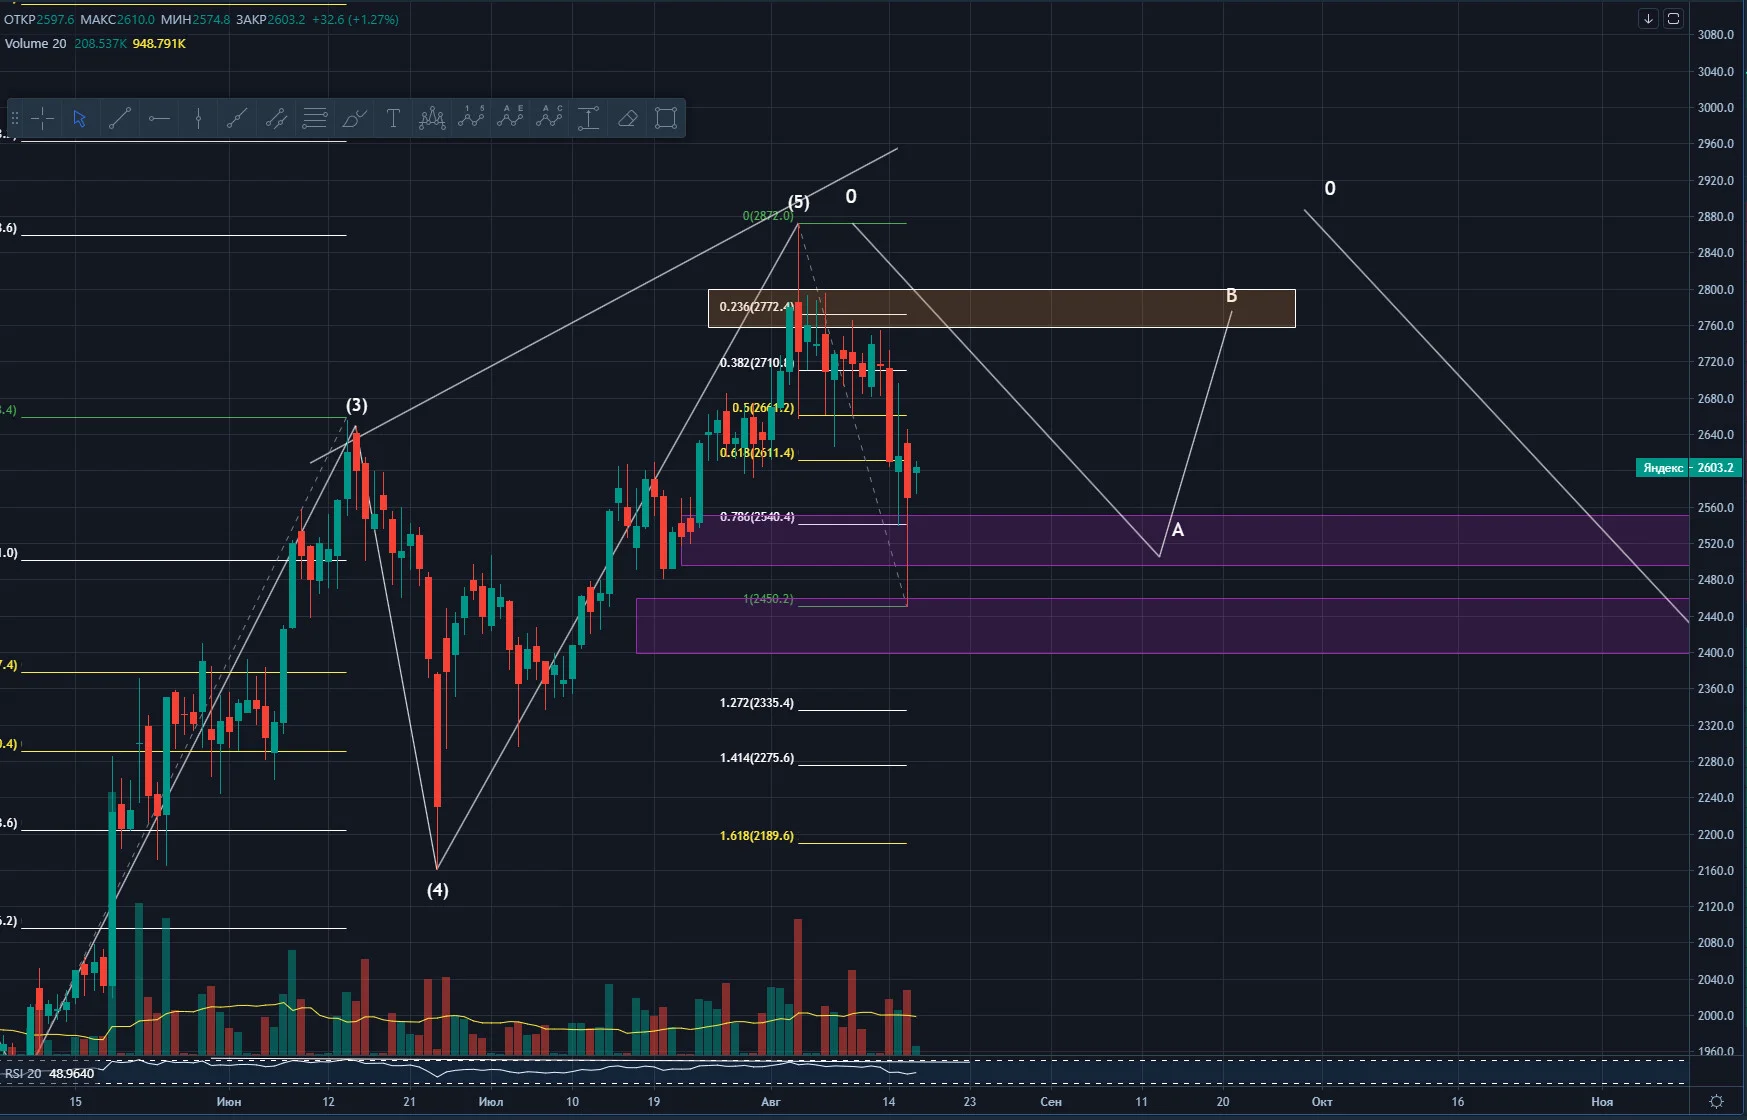Pick the trend line drawing tool
The width and height of the screenshot is (1747, 1120).
coord(119,119)
